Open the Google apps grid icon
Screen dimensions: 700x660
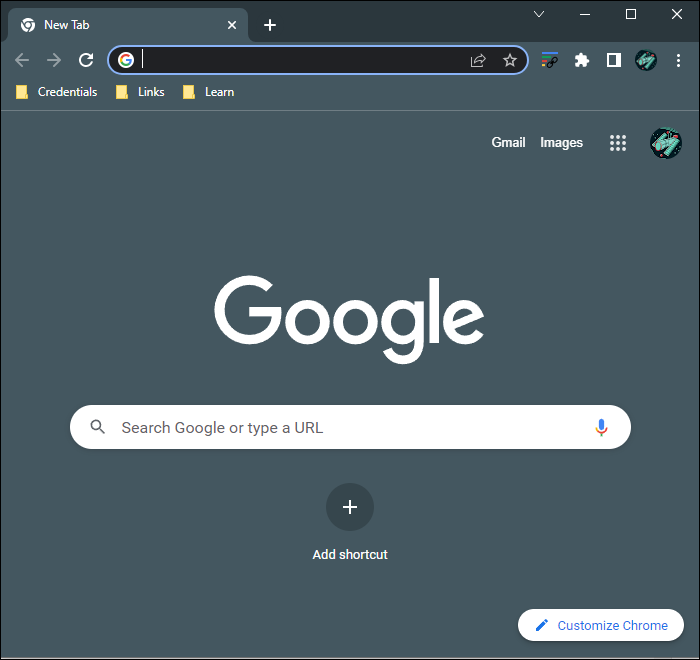(x=618, y=143)
